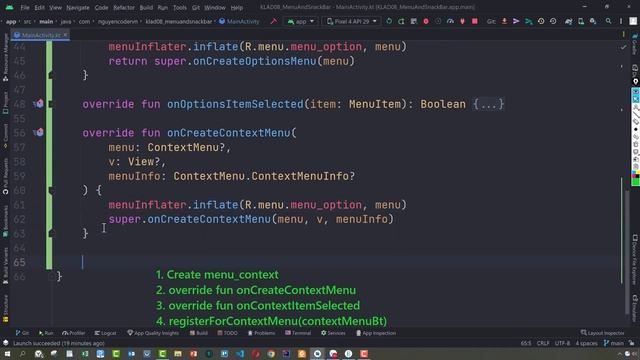Open the Terminal tool window

[298, 333]
